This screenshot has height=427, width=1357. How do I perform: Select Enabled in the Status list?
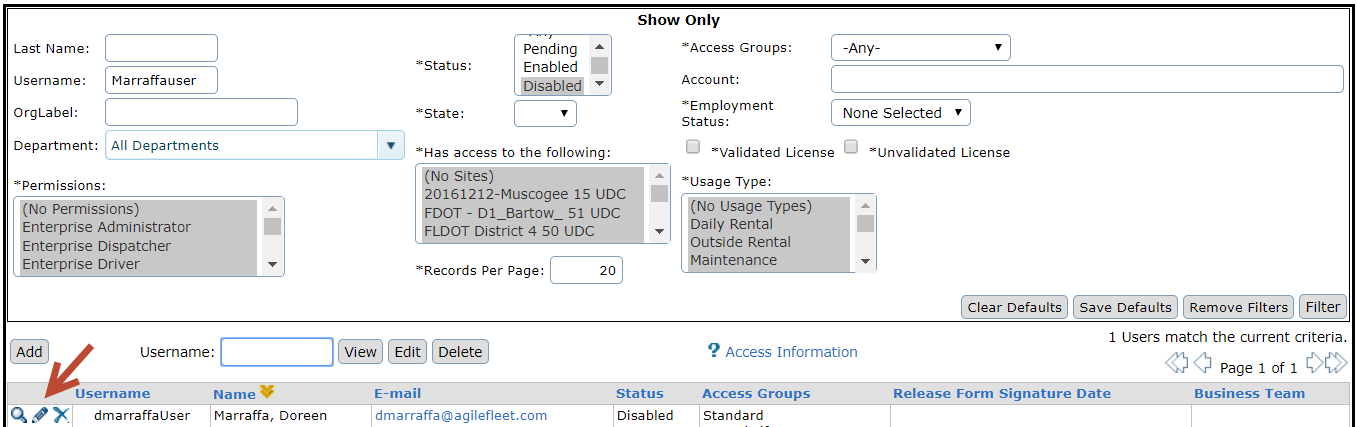551,67
